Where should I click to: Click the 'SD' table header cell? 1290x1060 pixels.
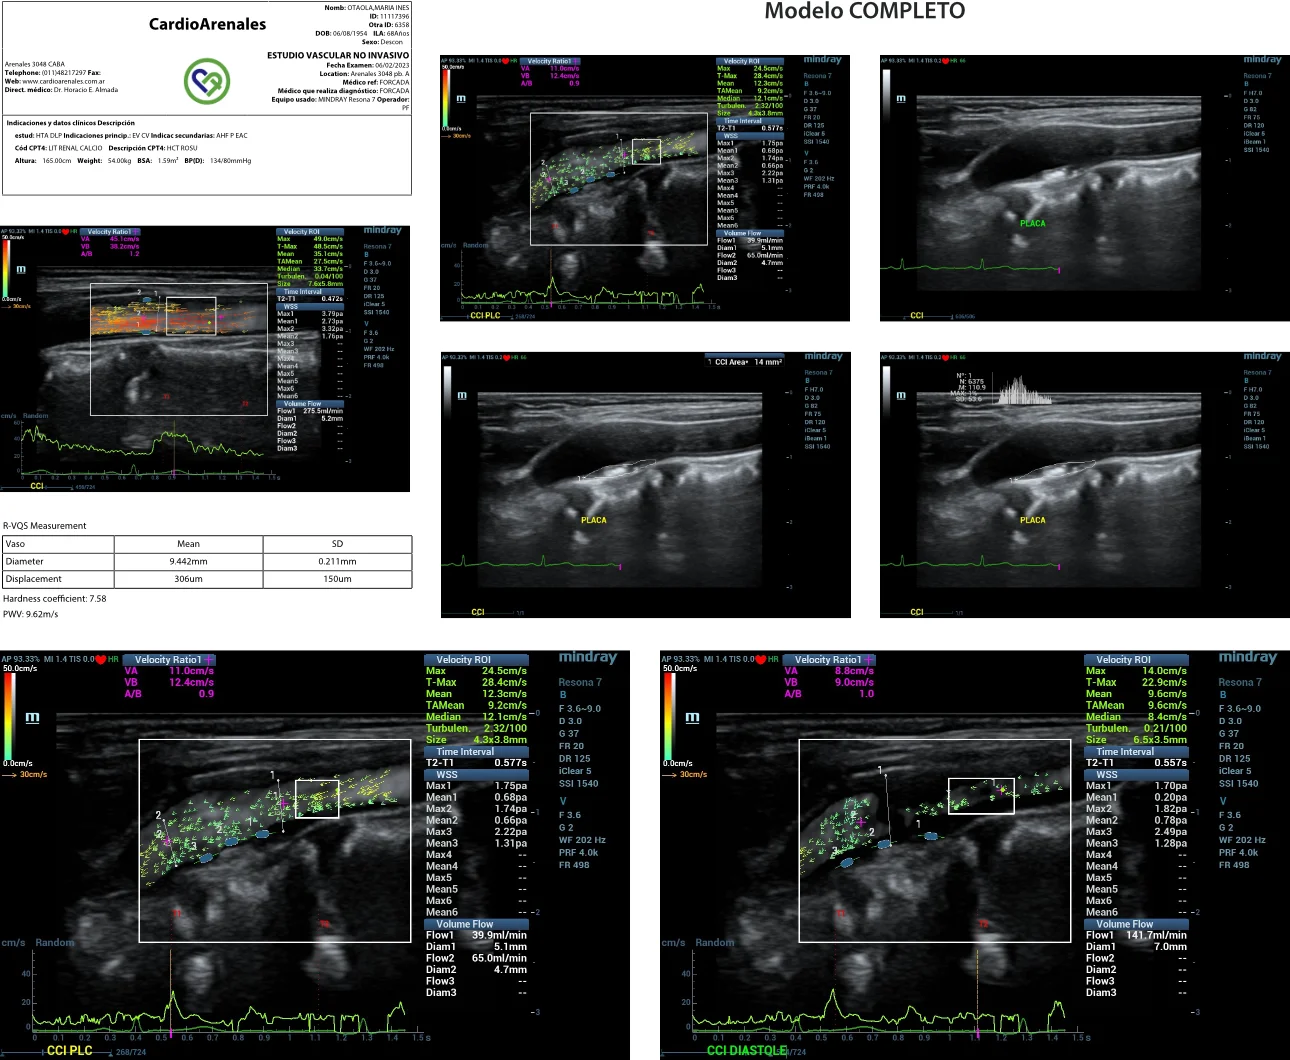[337, 544]
